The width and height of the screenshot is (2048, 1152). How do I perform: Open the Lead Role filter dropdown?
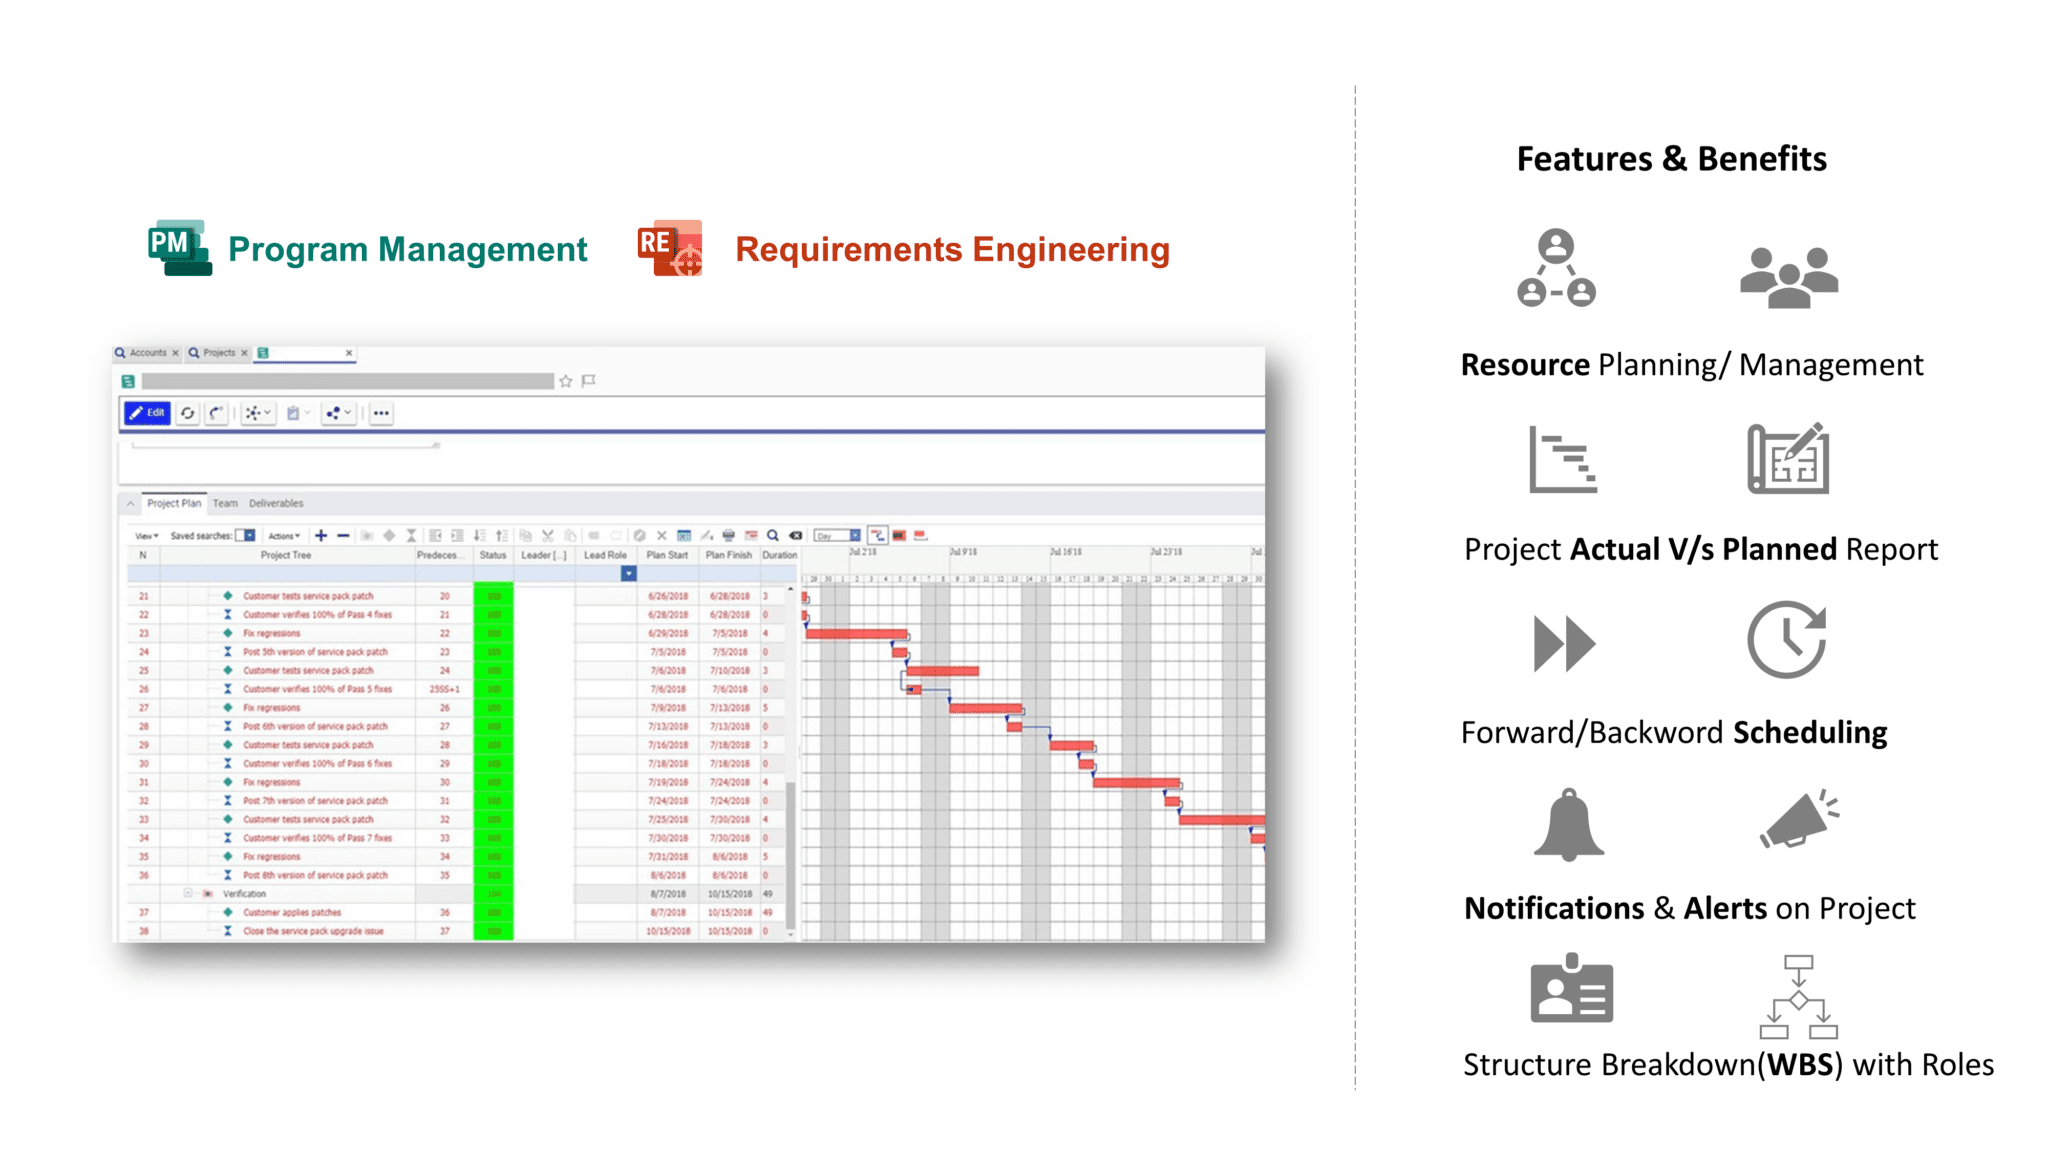(x=628, y=574)
